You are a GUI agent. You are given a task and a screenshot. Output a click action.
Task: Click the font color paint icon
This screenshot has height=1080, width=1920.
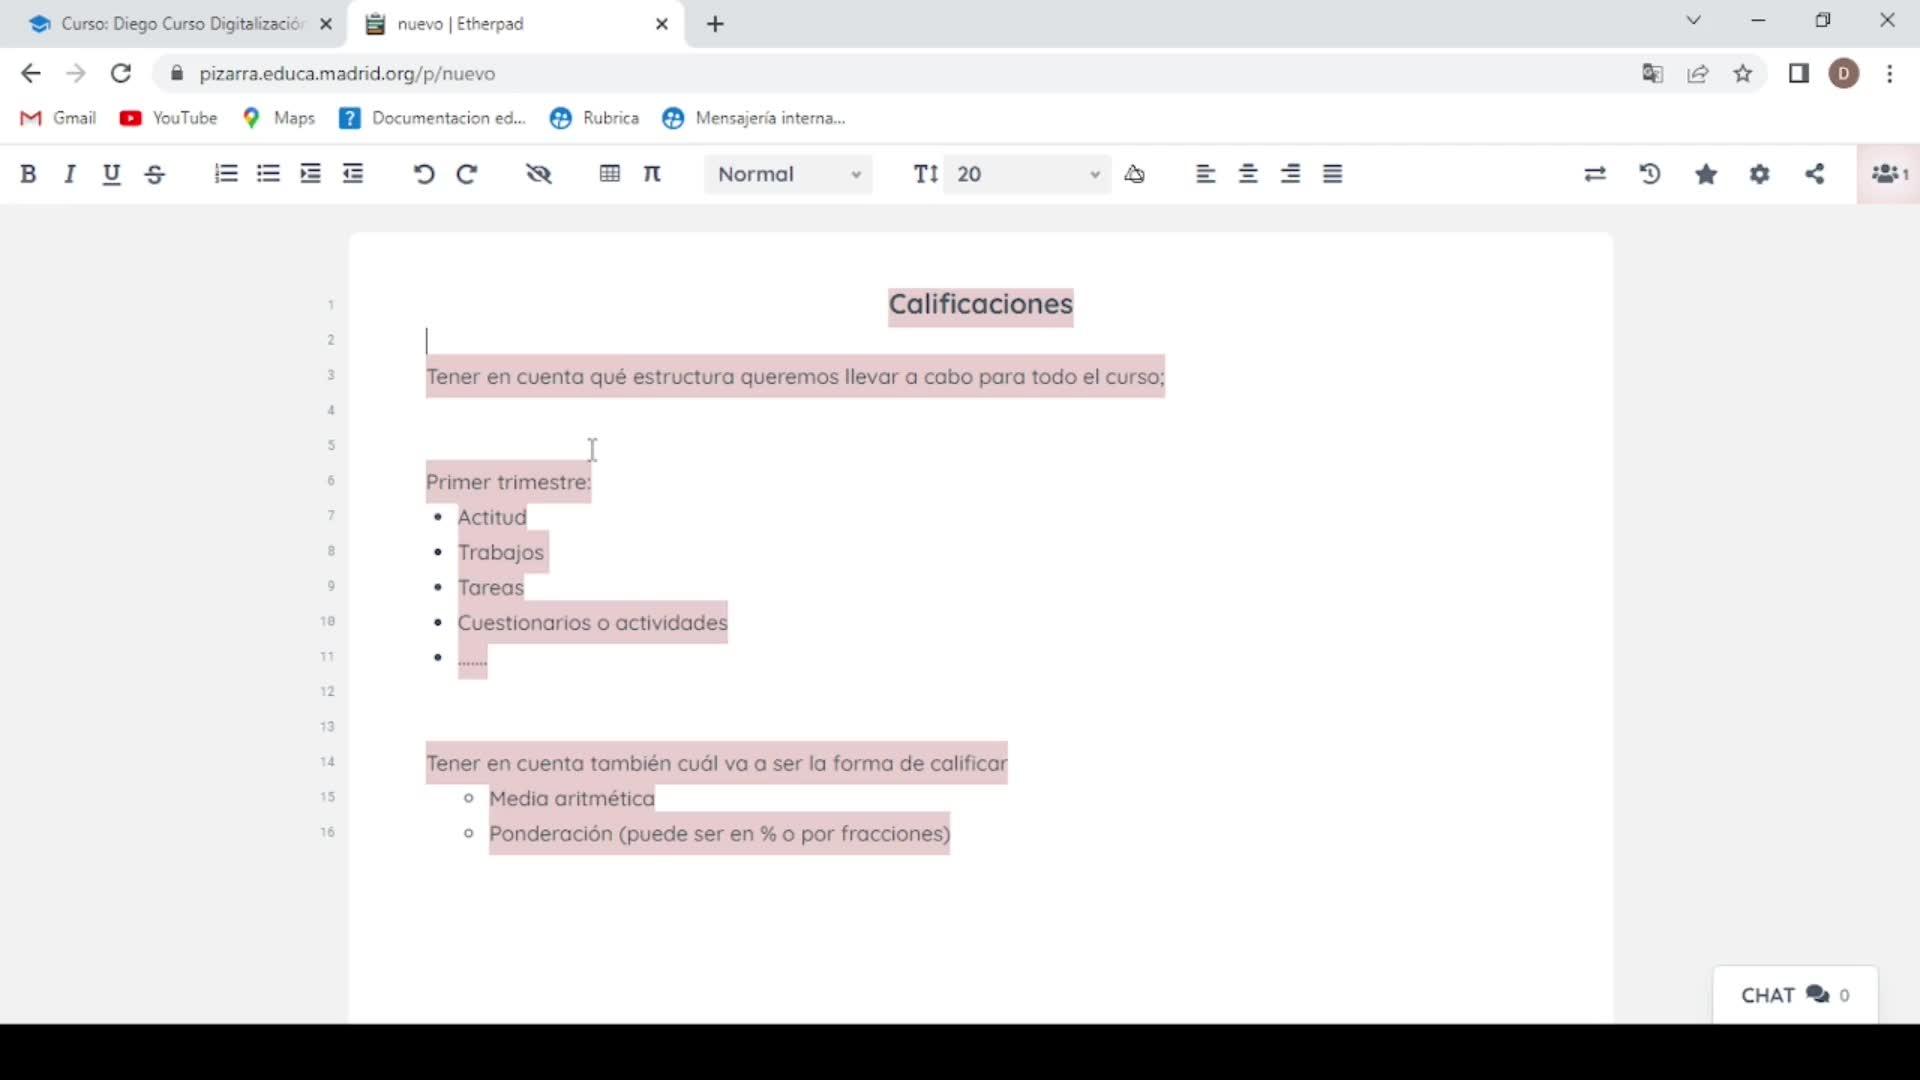click(1134, 174)
